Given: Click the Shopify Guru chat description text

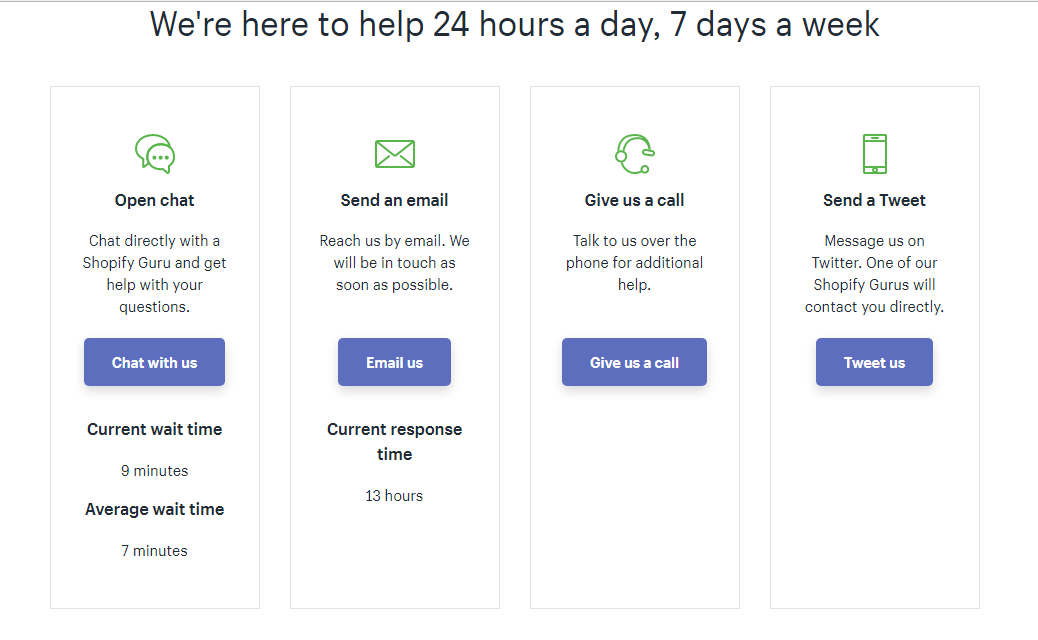Looking at the screenshot, I should (155, 274).
